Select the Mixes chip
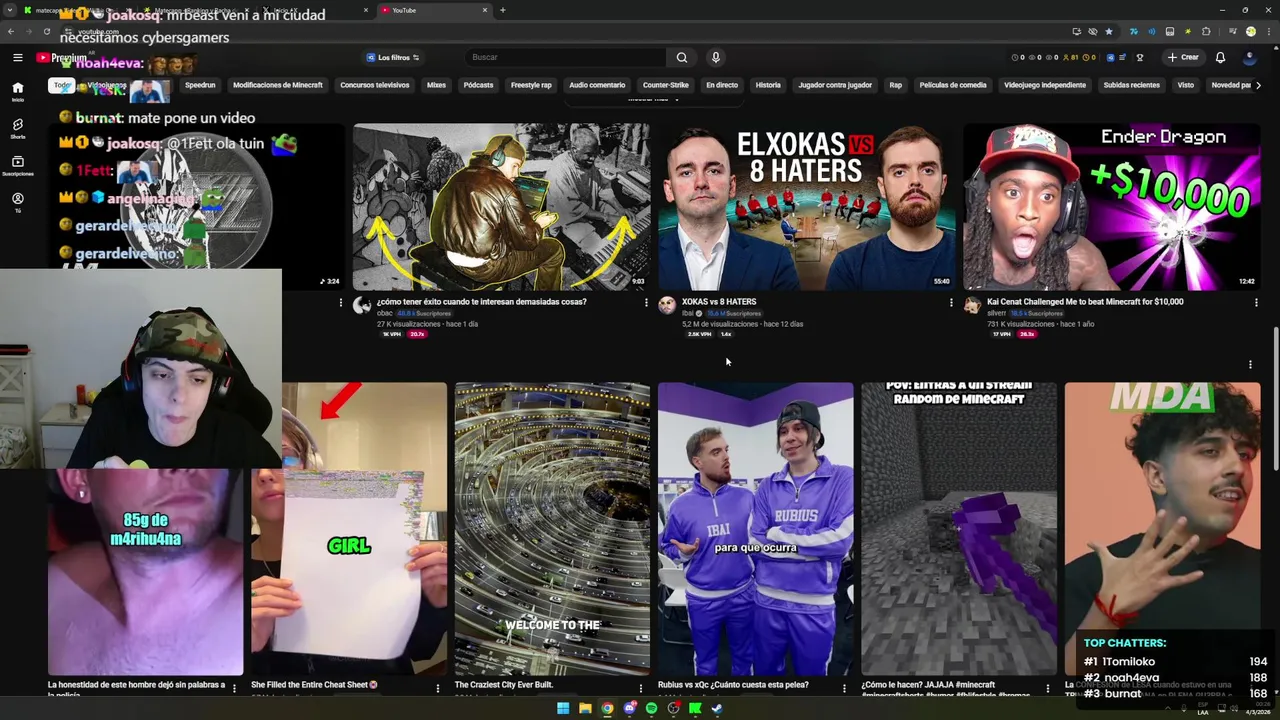The height and width of the screenshot is (720, 1280). tap(436, 85)
